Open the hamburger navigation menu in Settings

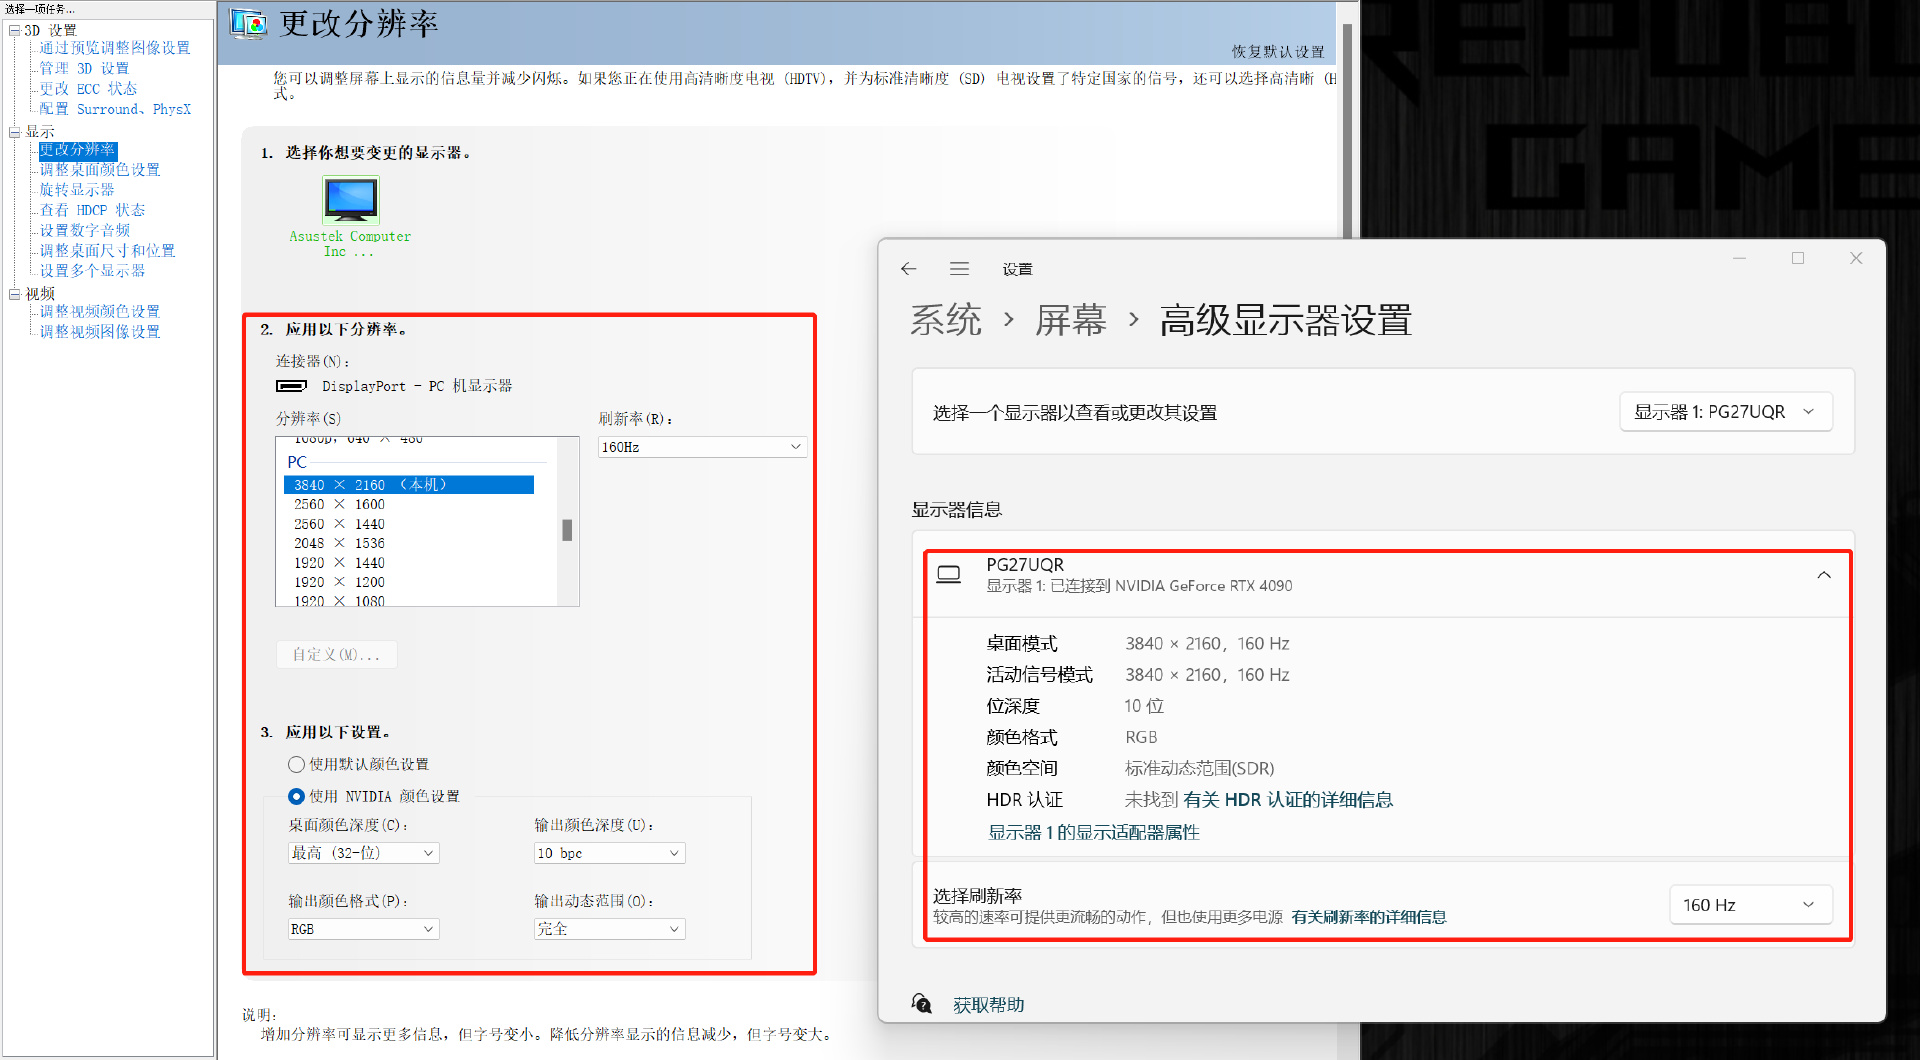tap(959, 269)
